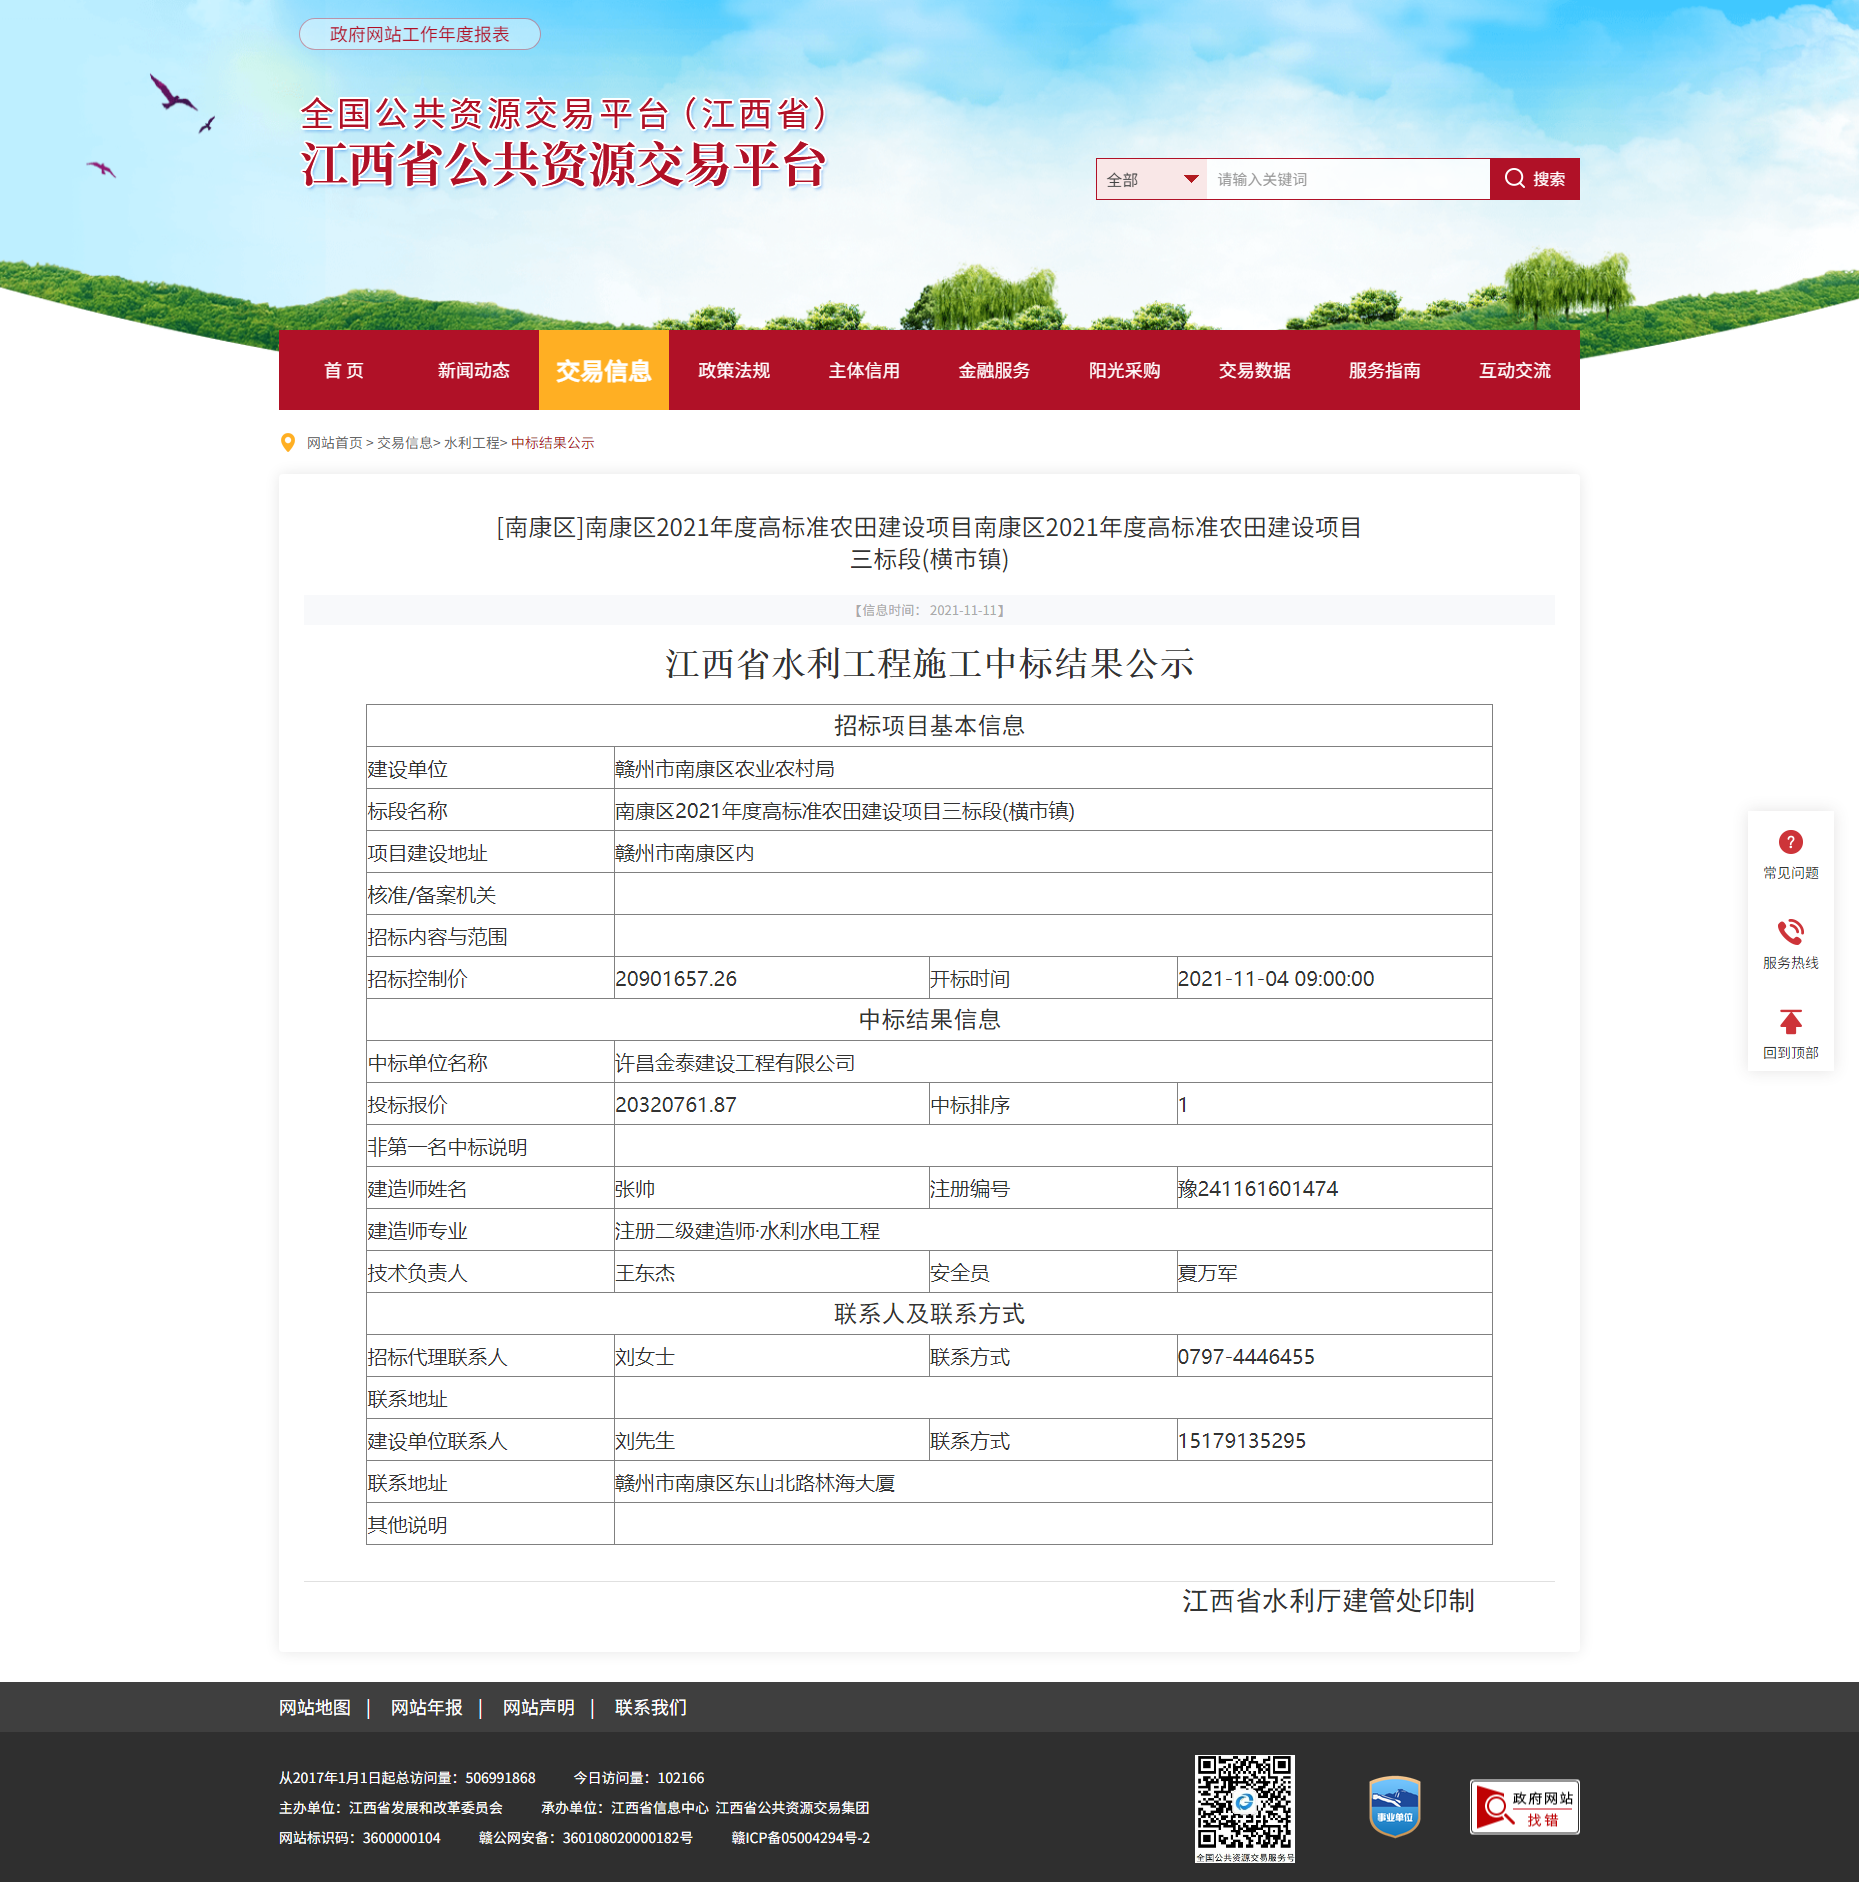Screen dimensions: 1859x1882
Task: Click the 刘先生 contact cell
Action: click(771, 1440)
